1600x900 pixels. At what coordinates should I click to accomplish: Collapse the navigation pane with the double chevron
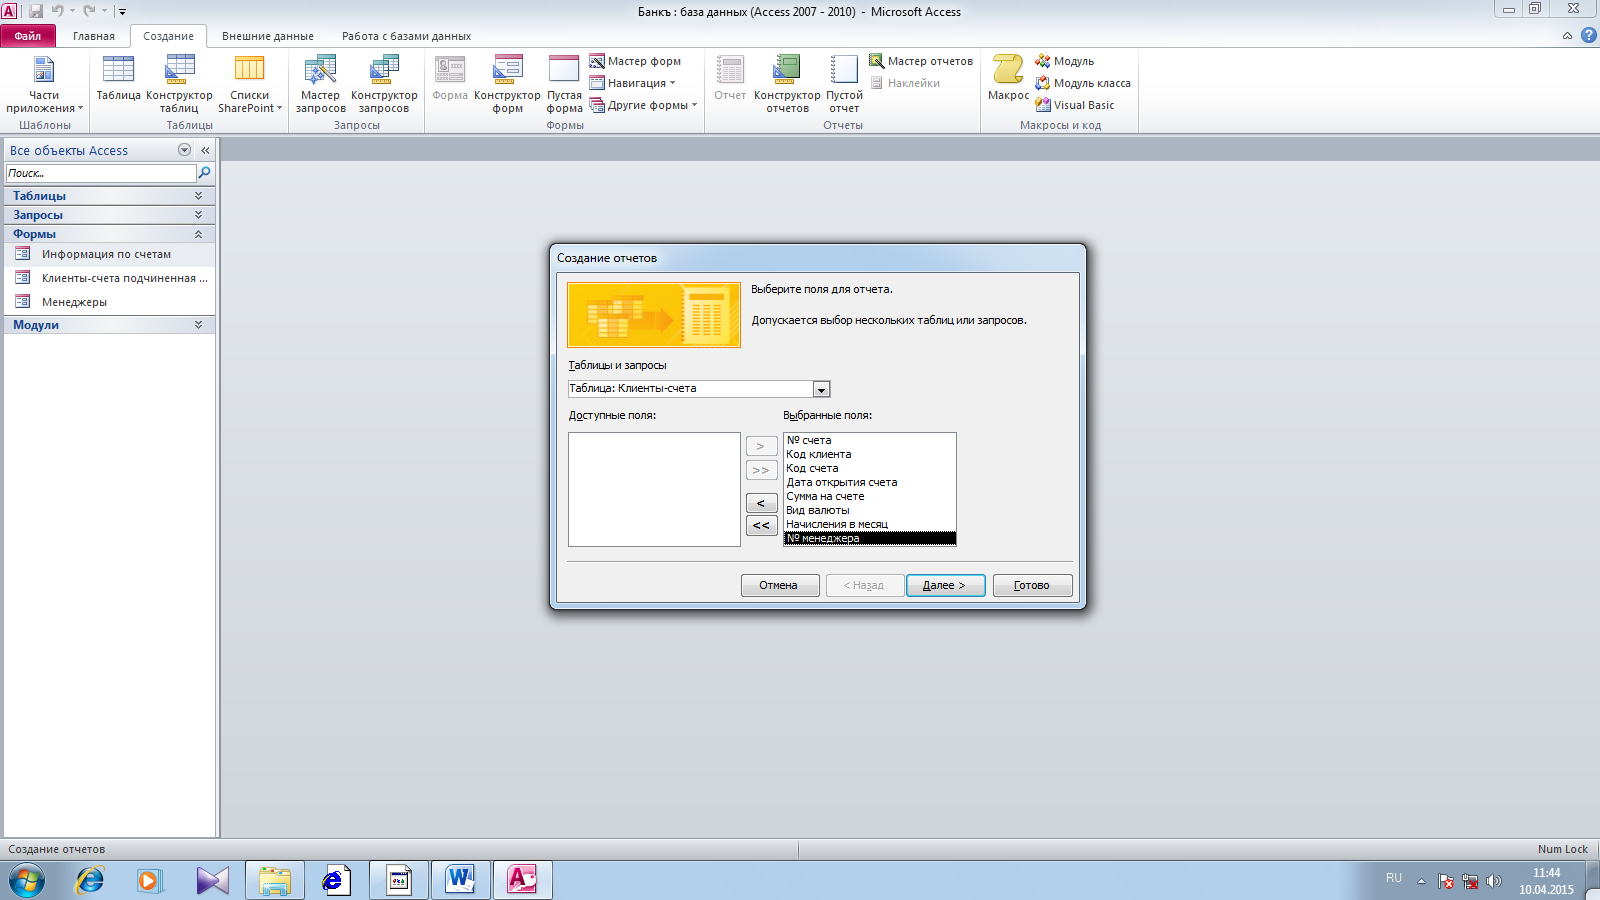pyautogui.click(x=205, y=150)
